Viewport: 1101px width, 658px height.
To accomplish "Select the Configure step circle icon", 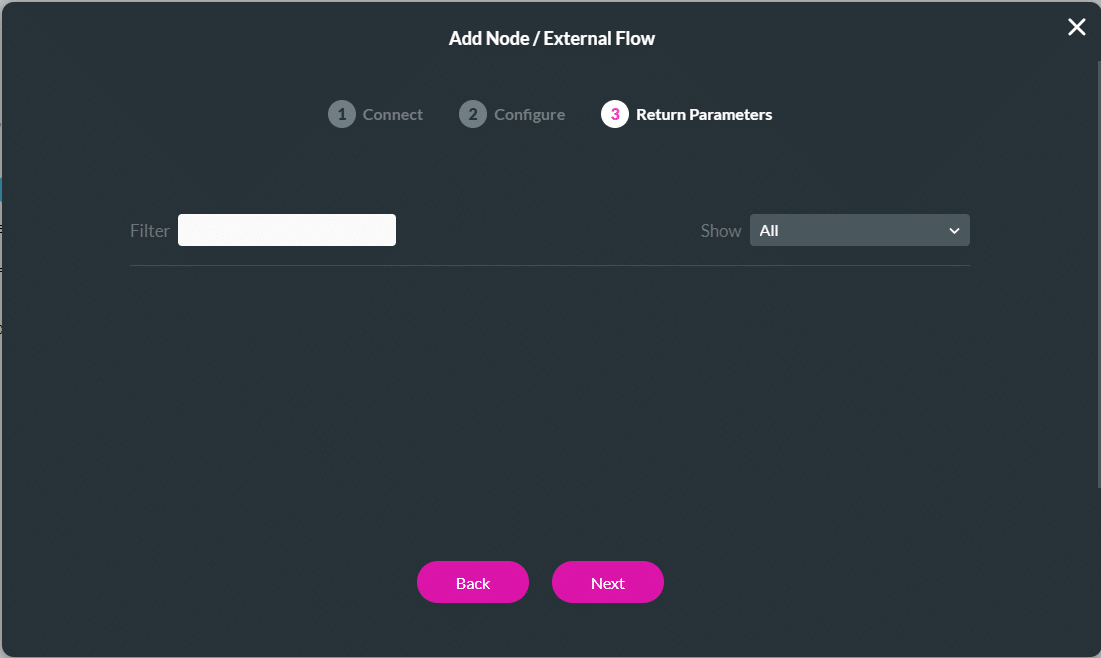I will pyautogui.click(x=472, y=114).
